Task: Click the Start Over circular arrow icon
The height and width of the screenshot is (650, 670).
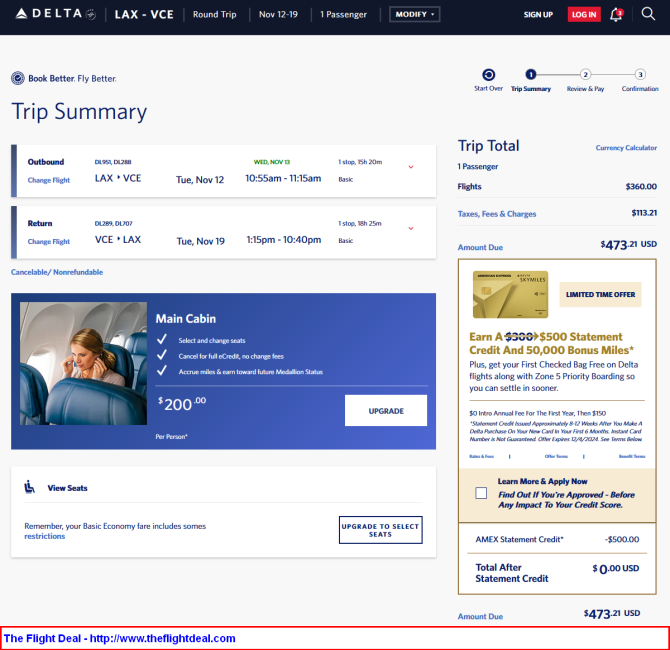Action: [488, 75]
